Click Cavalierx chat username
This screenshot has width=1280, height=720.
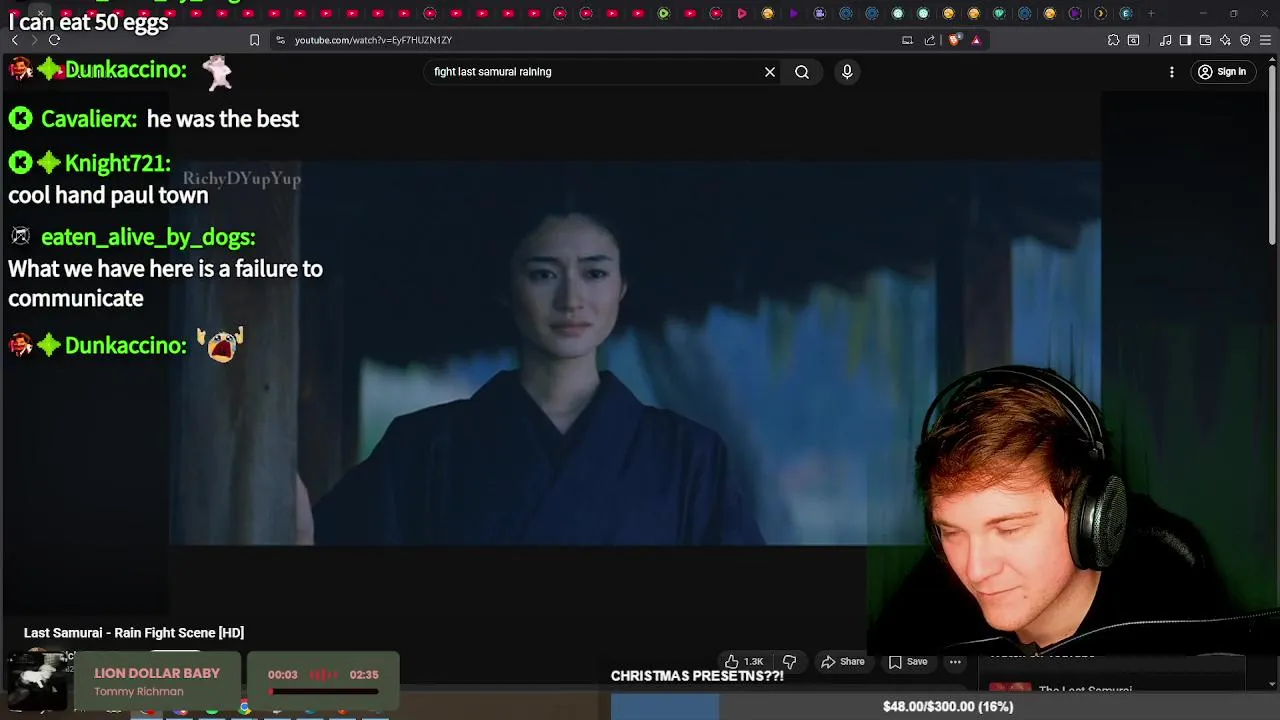point(89,119)
